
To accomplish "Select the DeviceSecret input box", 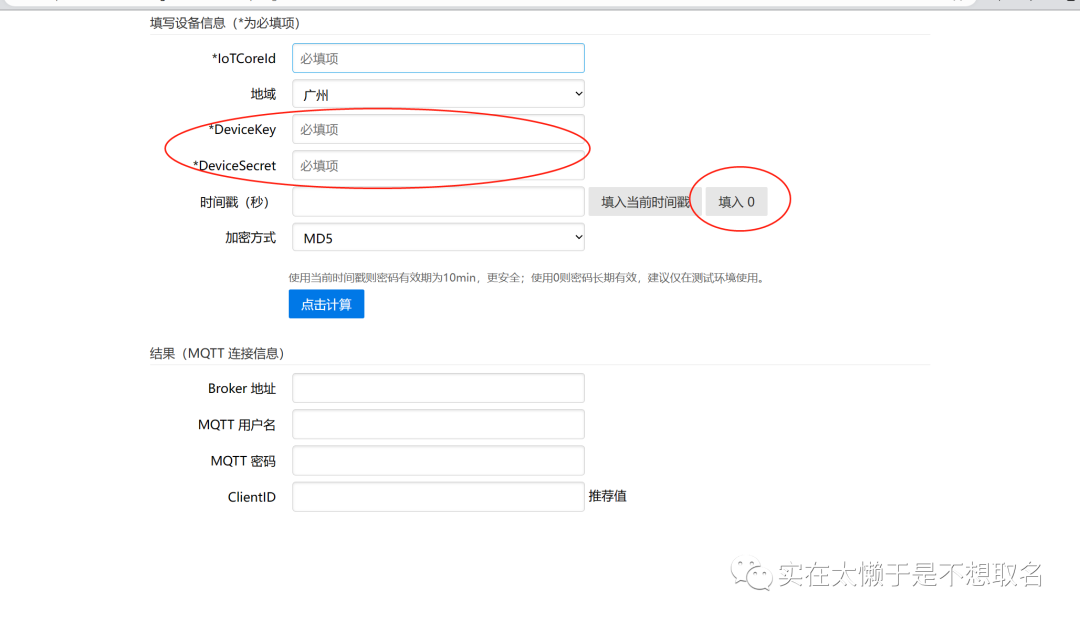I will 438,165.
